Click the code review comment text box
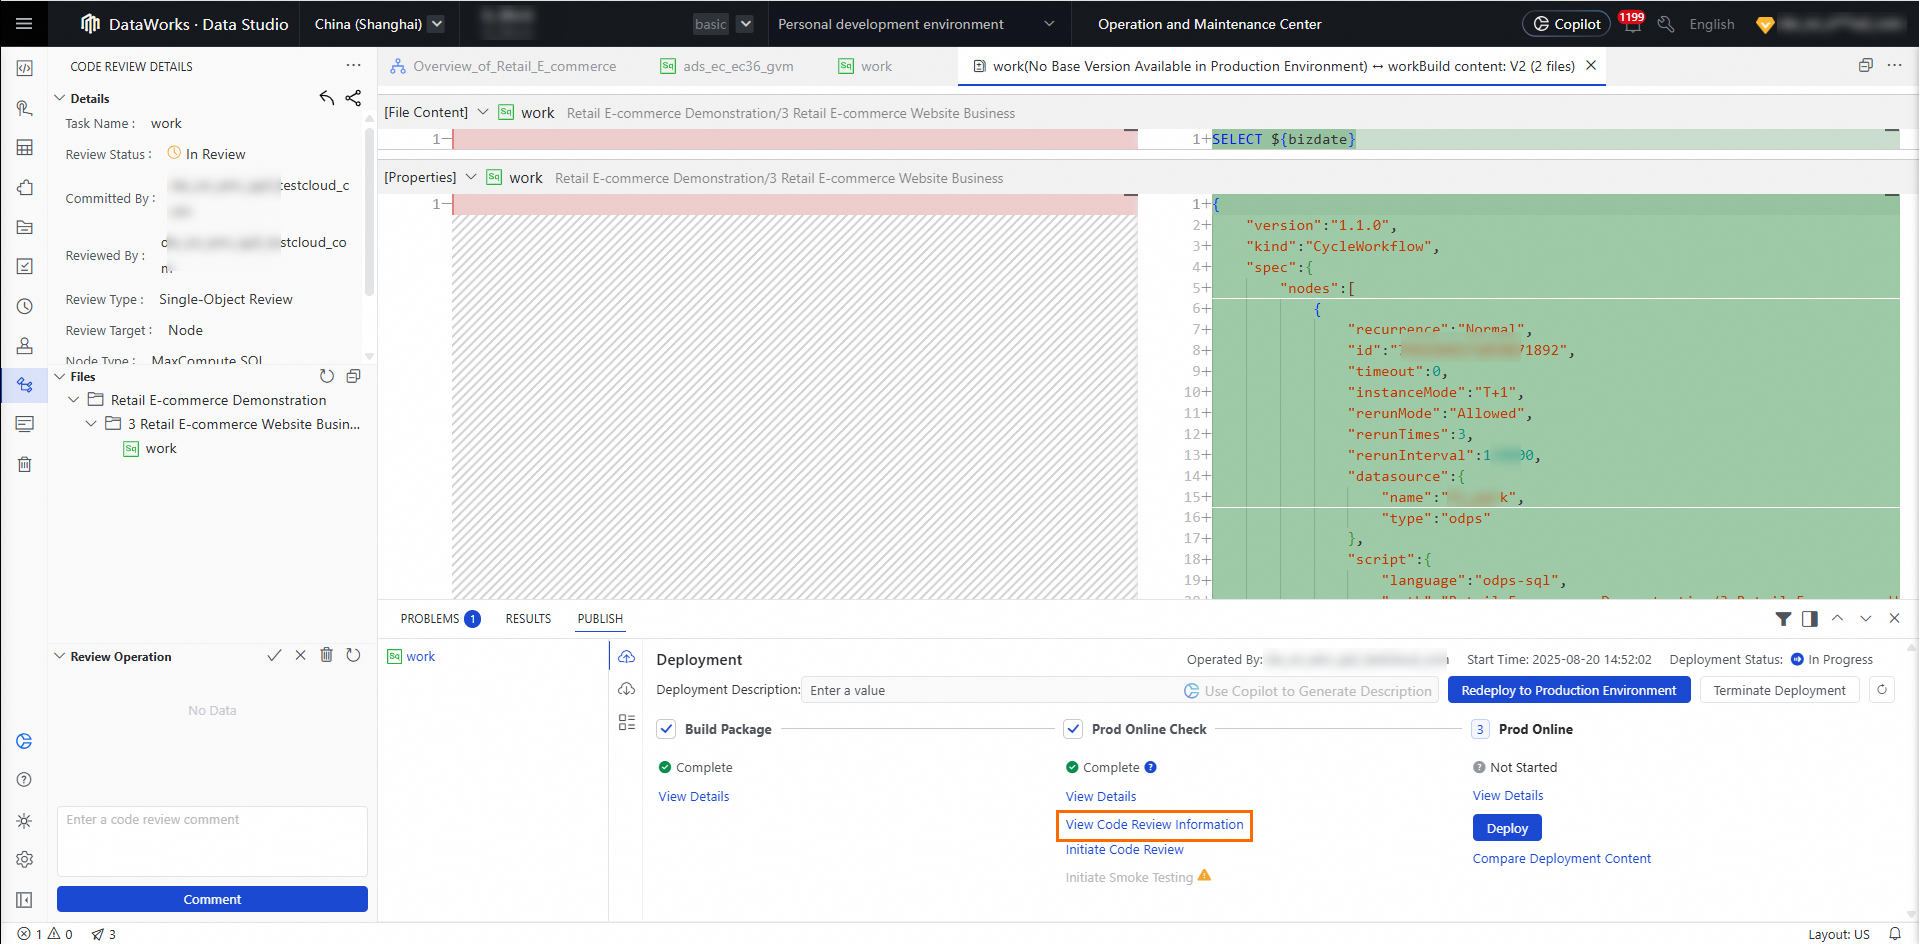The width and height of the screenshot is (1919, 944). click(x=212, y=840)
